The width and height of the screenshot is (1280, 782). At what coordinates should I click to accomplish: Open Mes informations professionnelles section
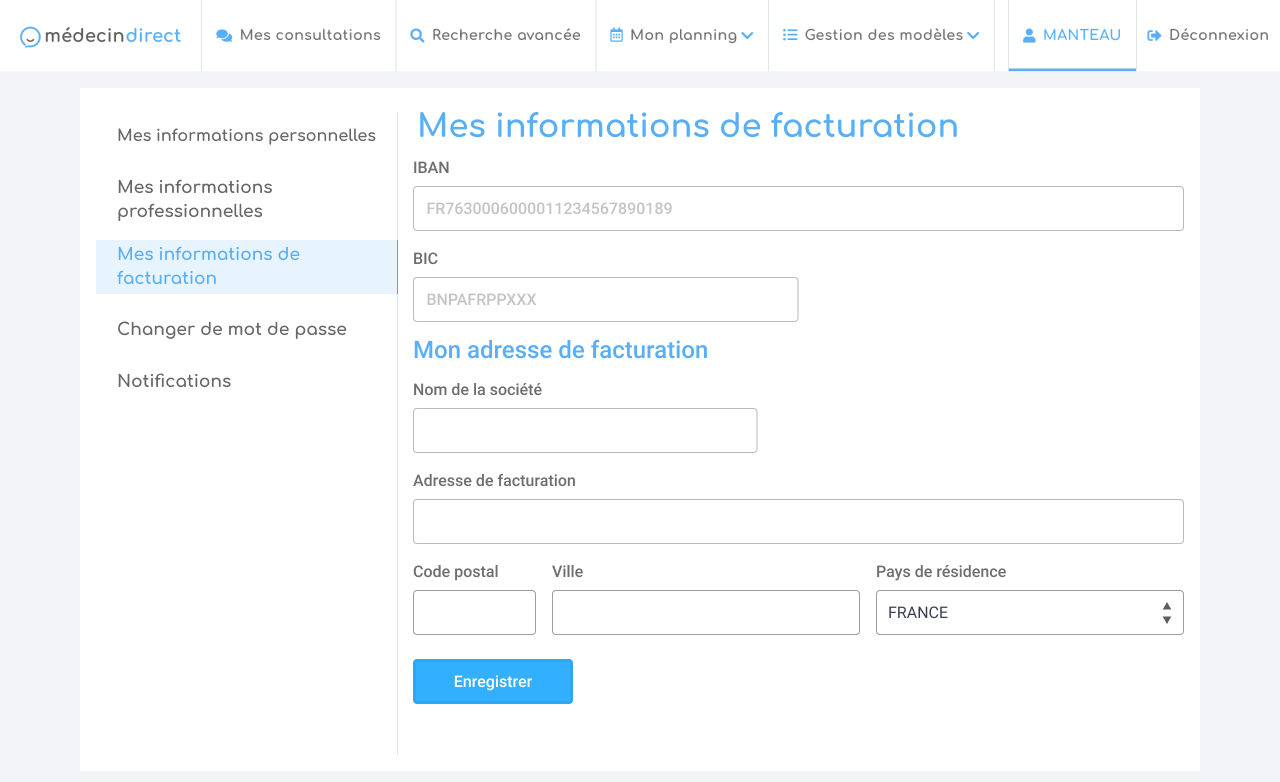(195, 199)
